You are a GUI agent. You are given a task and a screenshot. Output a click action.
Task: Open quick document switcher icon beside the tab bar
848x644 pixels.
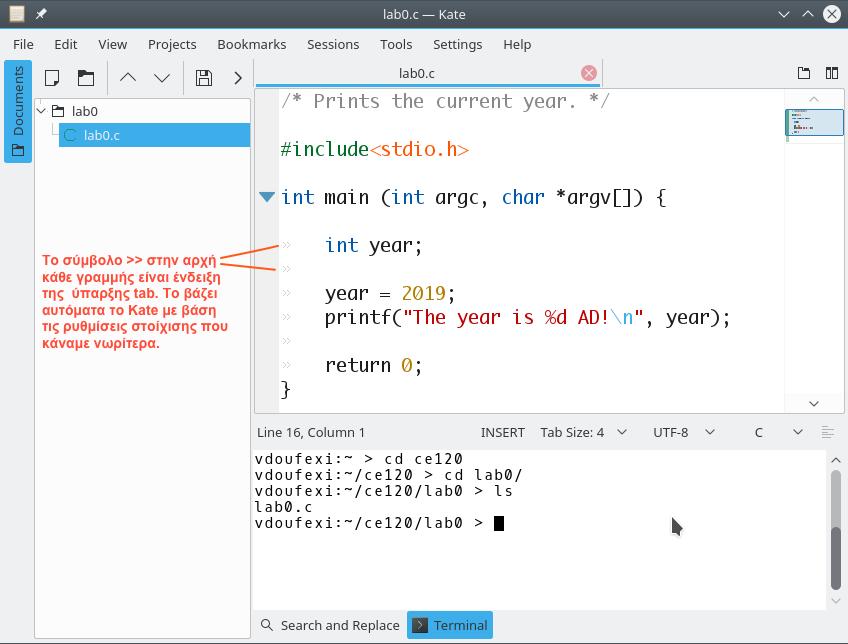click(804, 73)
